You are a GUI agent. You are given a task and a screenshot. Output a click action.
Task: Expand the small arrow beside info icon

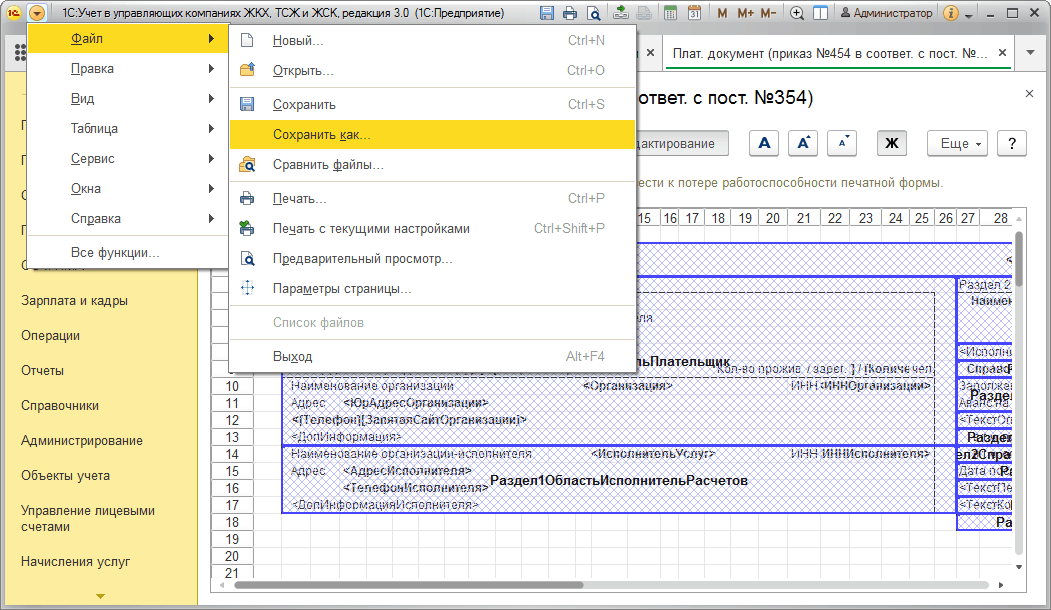coord(969,15)
